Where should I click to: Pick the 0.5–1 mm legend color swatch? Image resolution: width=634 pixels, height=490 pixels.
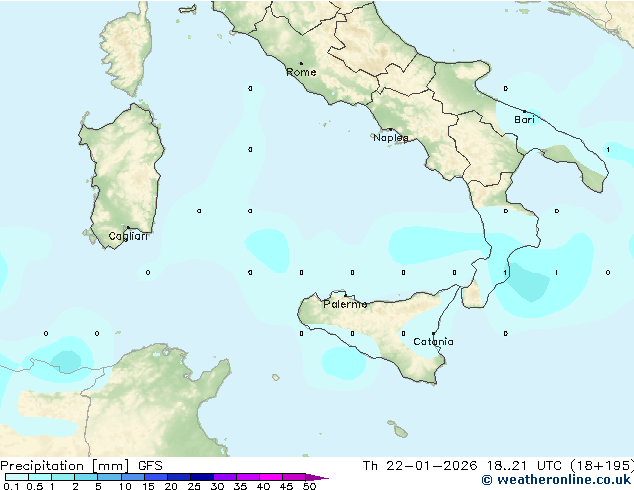pos(40,477)
